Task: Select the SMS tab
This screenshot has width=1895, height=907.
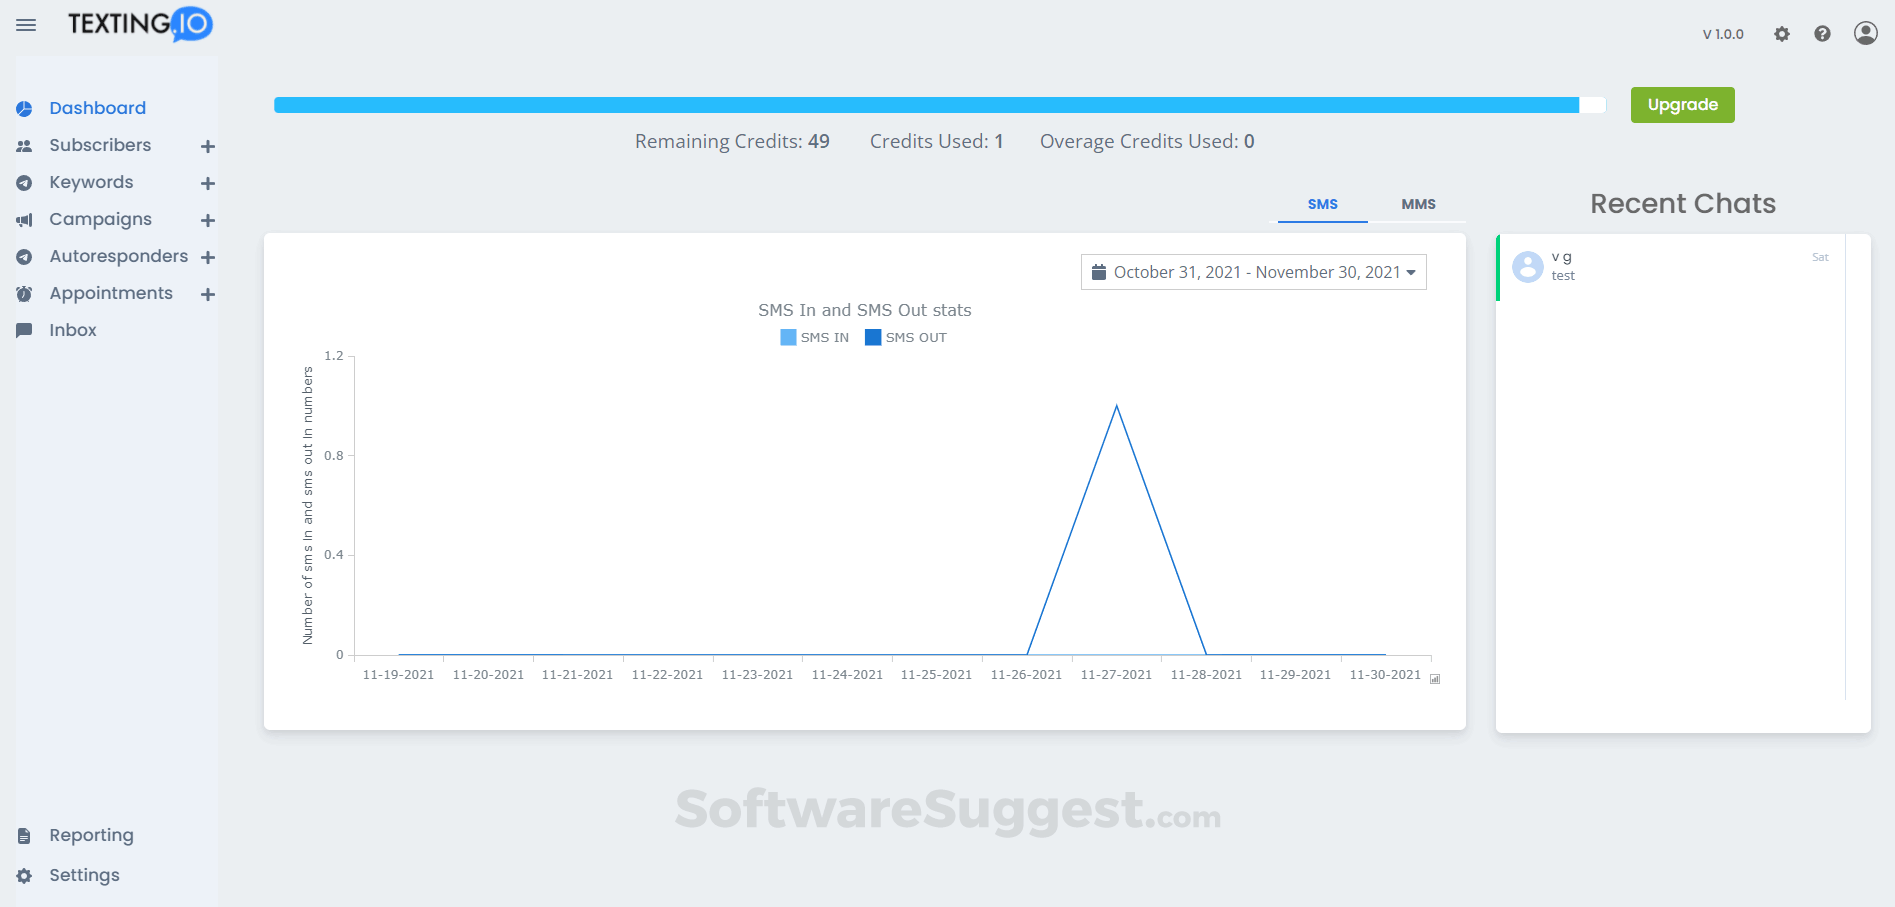Action: tap(1322, 204)
